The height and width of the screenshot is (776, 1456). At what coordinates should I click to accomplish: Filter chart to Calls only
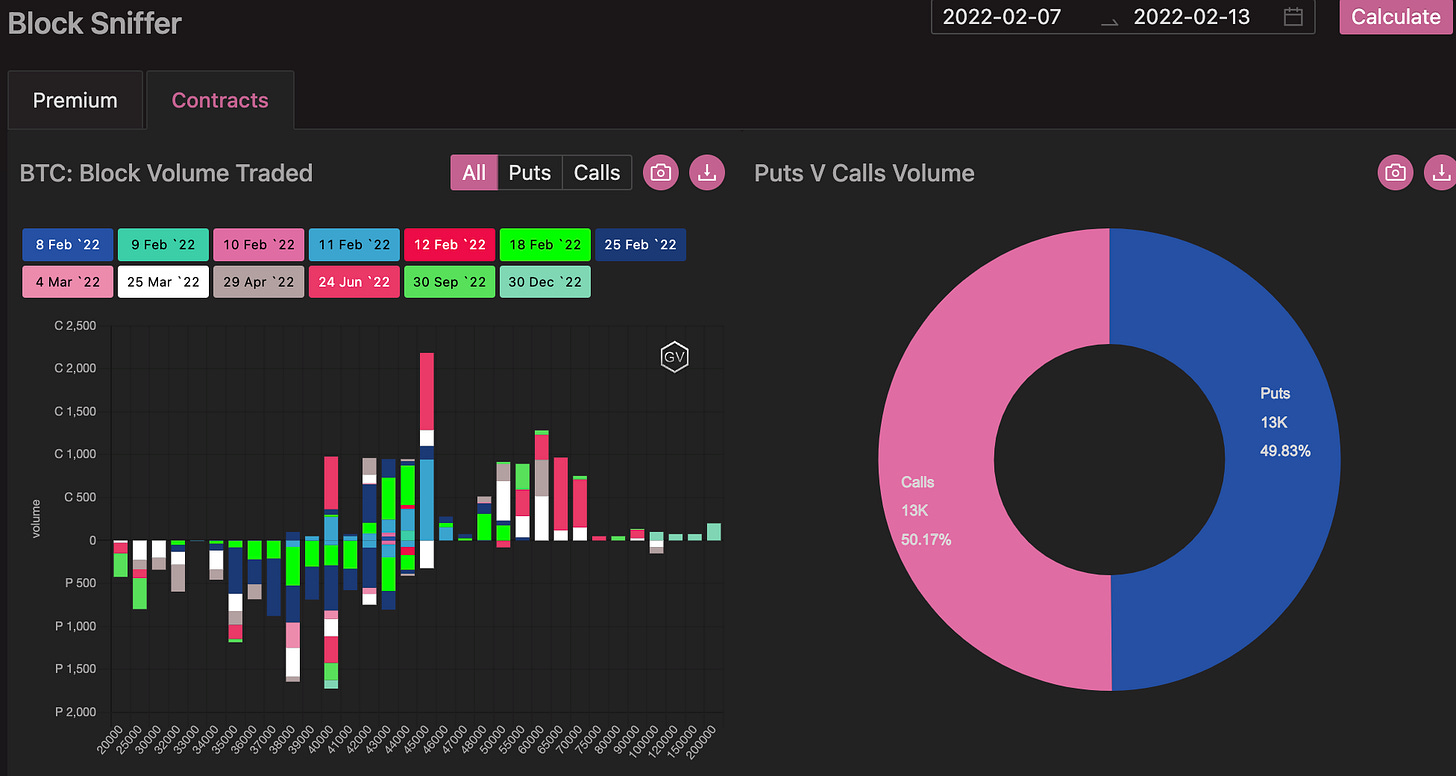597,173
